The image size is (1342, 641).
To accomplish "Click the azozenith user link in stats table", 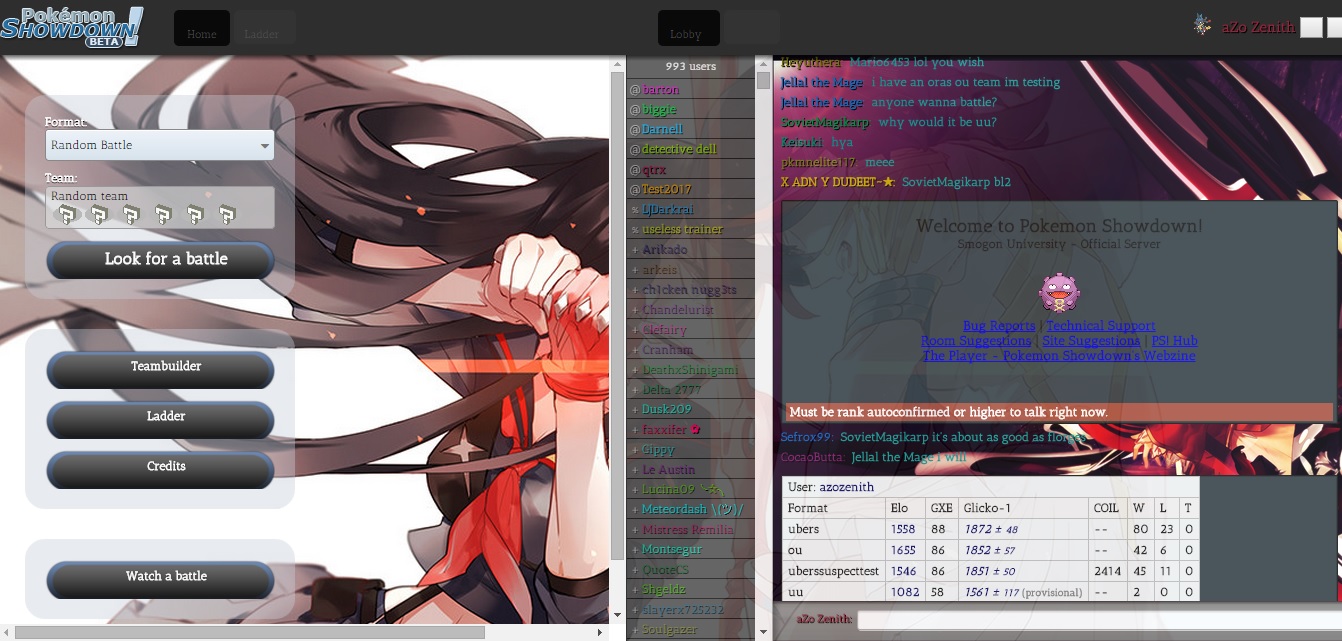I will 846,487.
